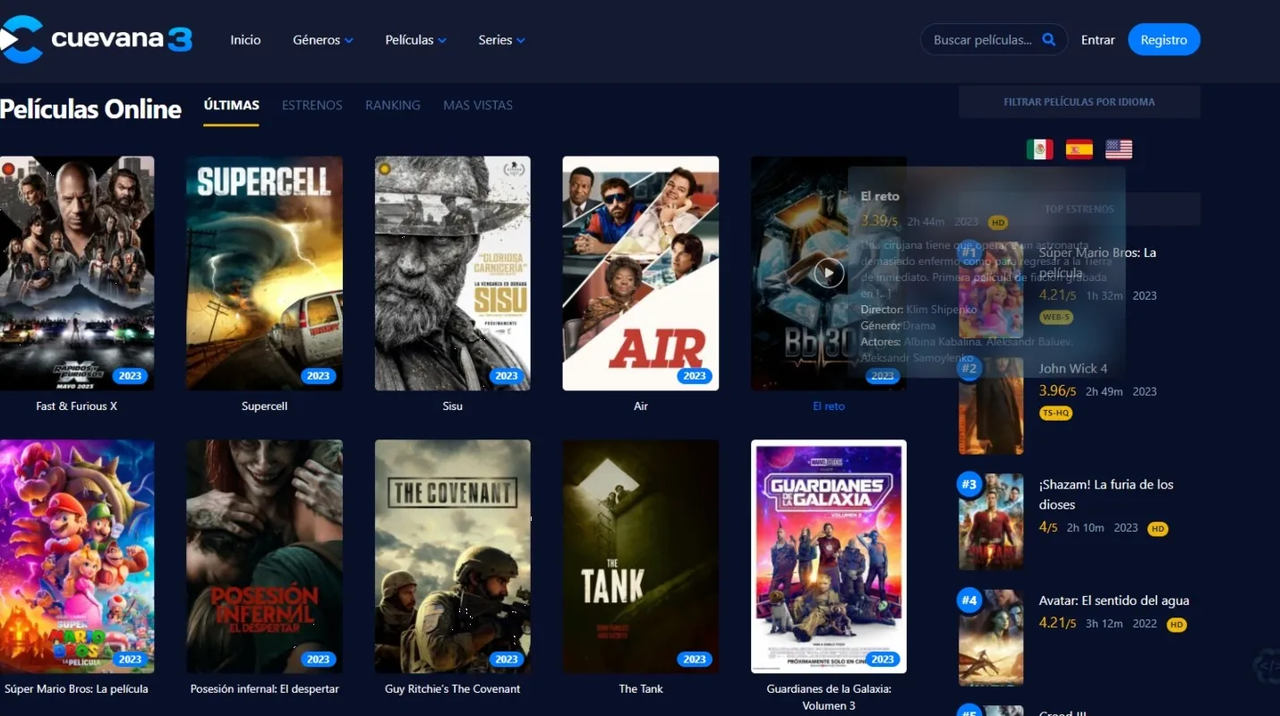
Task: Click the Registro button
Action: 1164,40
